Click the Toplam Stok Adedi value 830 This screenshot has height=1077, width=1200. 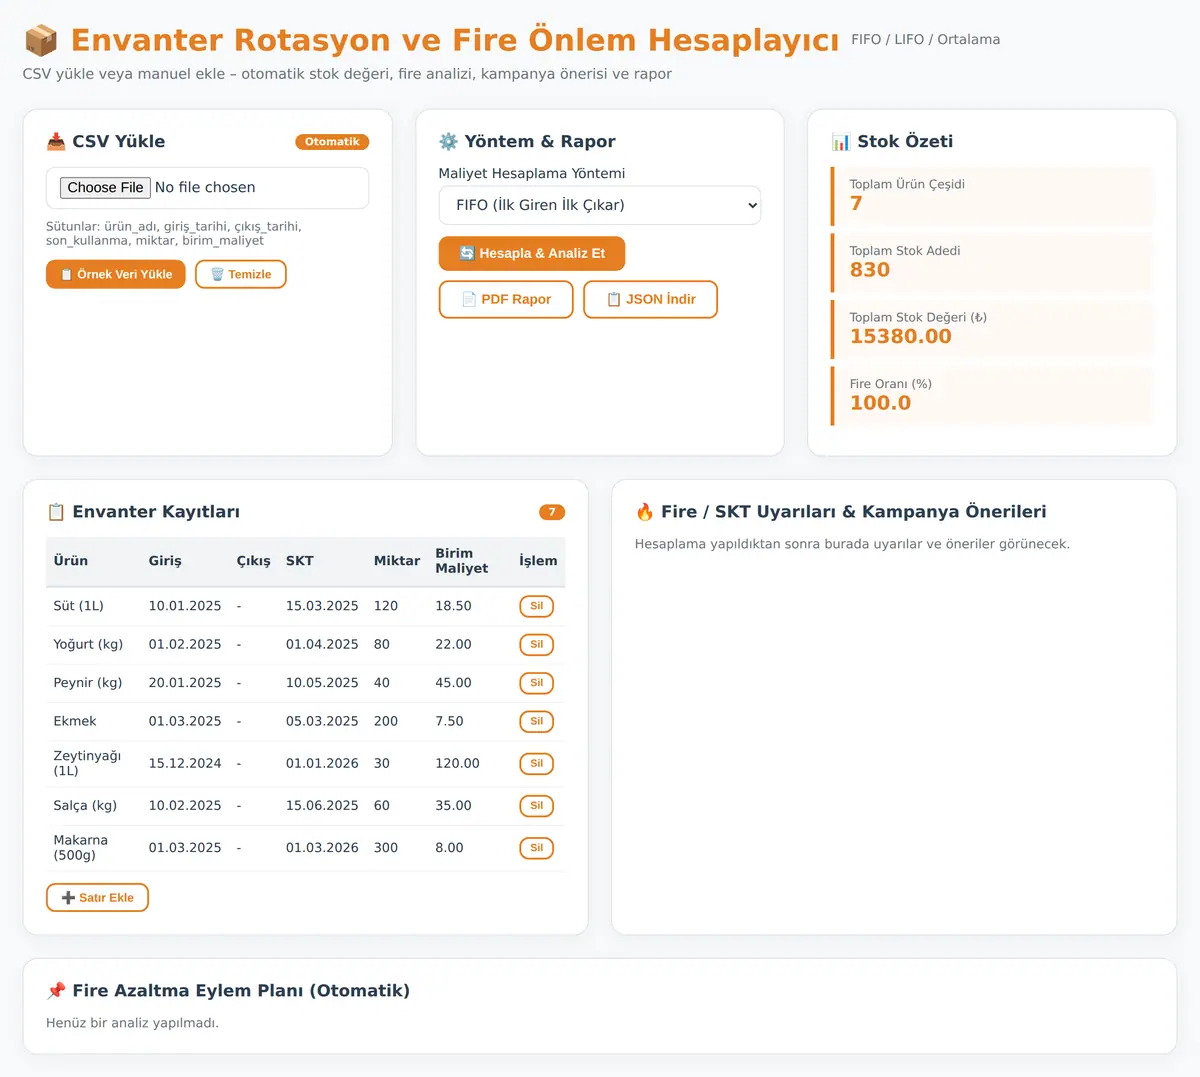870,270
